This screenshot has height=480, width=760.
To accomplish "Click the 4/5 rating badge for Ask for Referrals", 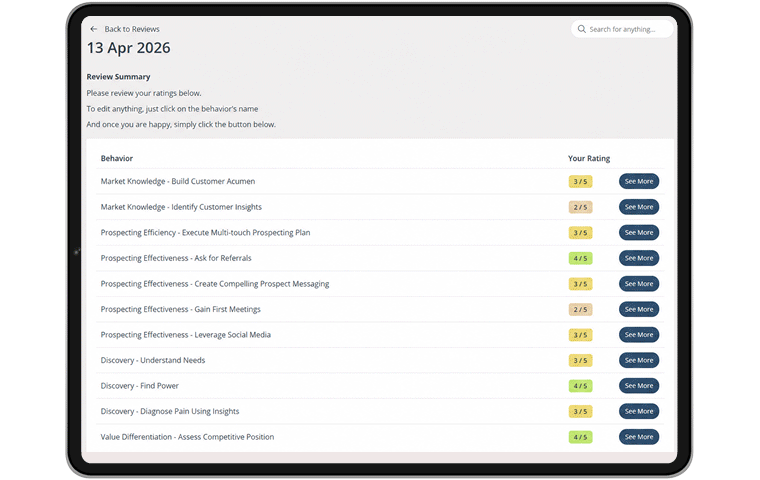I will click(x=580, y=258).
